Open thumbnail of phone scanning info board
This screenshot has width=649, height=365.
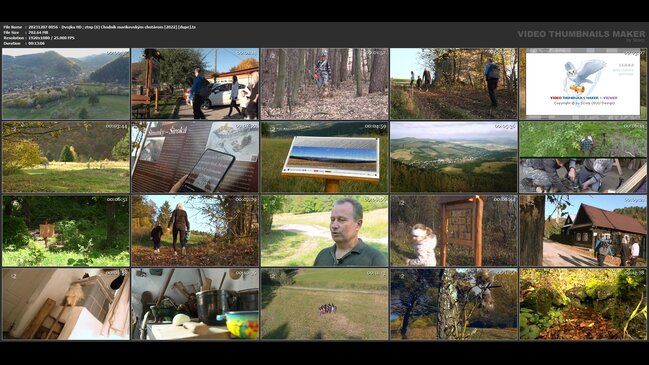click(195, 157)
